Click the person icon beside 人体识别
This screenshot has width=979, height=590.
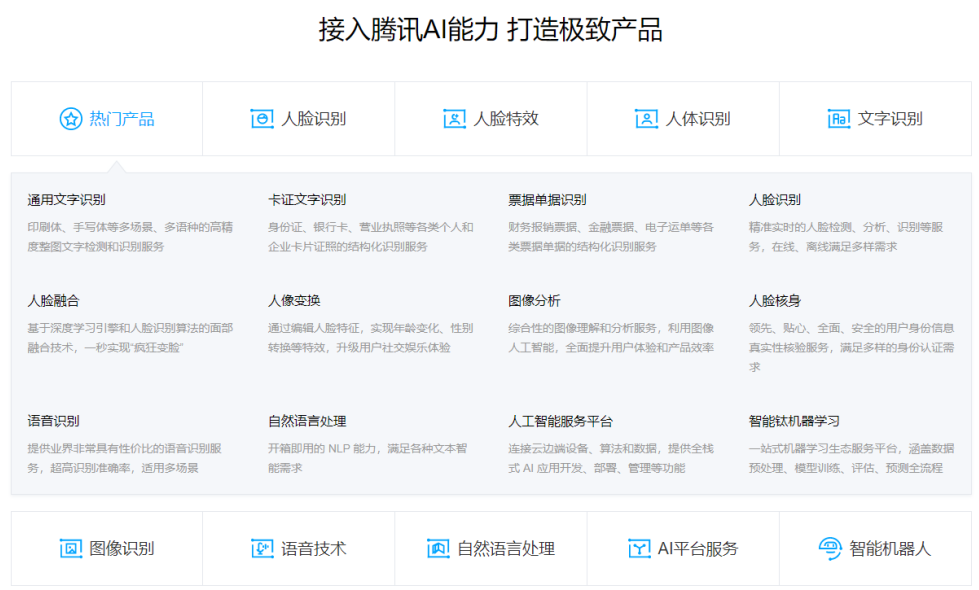(x=647, y=119)
